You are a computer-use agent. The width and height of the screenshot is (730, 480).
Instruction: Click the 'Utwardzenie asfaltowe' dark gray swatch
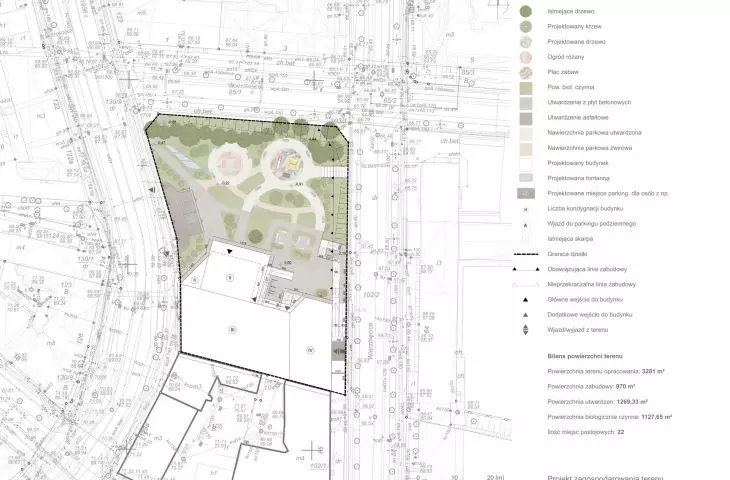(x=526, y=118)
